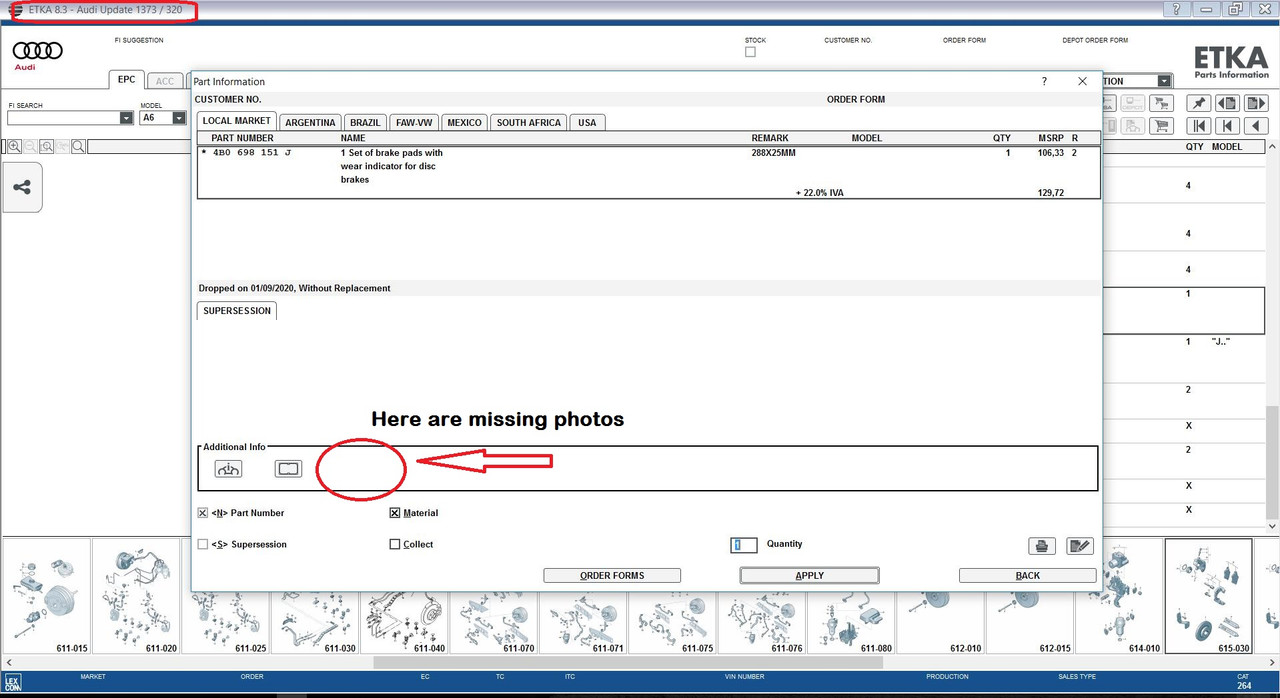1280x698 pixels.
Task: Open the FI SEARCH dropdown
Action: (126, 118)
